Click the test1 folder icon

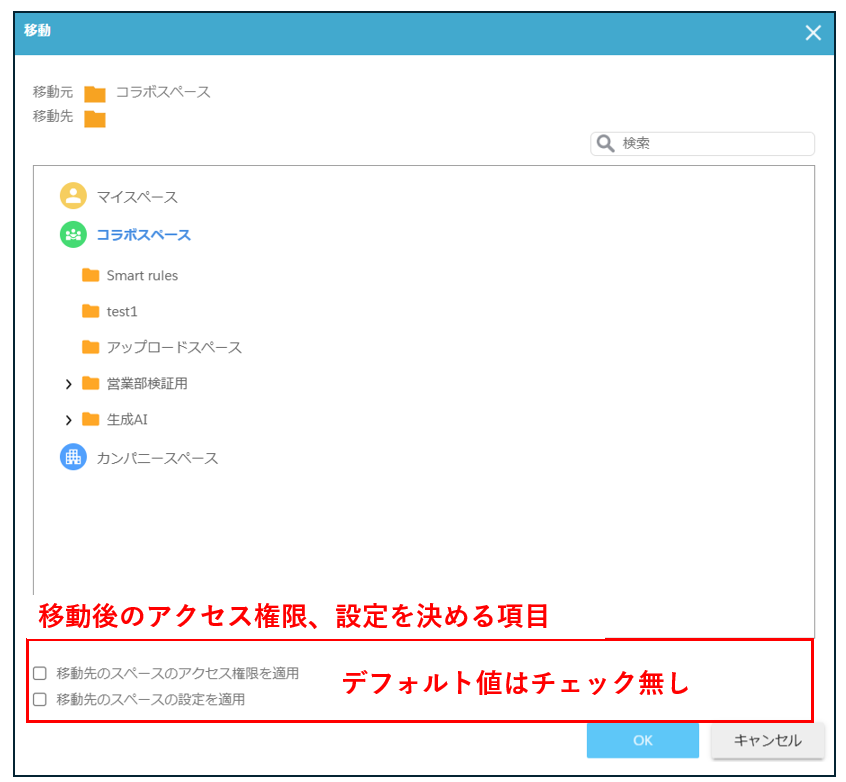[x=91, y=311]
